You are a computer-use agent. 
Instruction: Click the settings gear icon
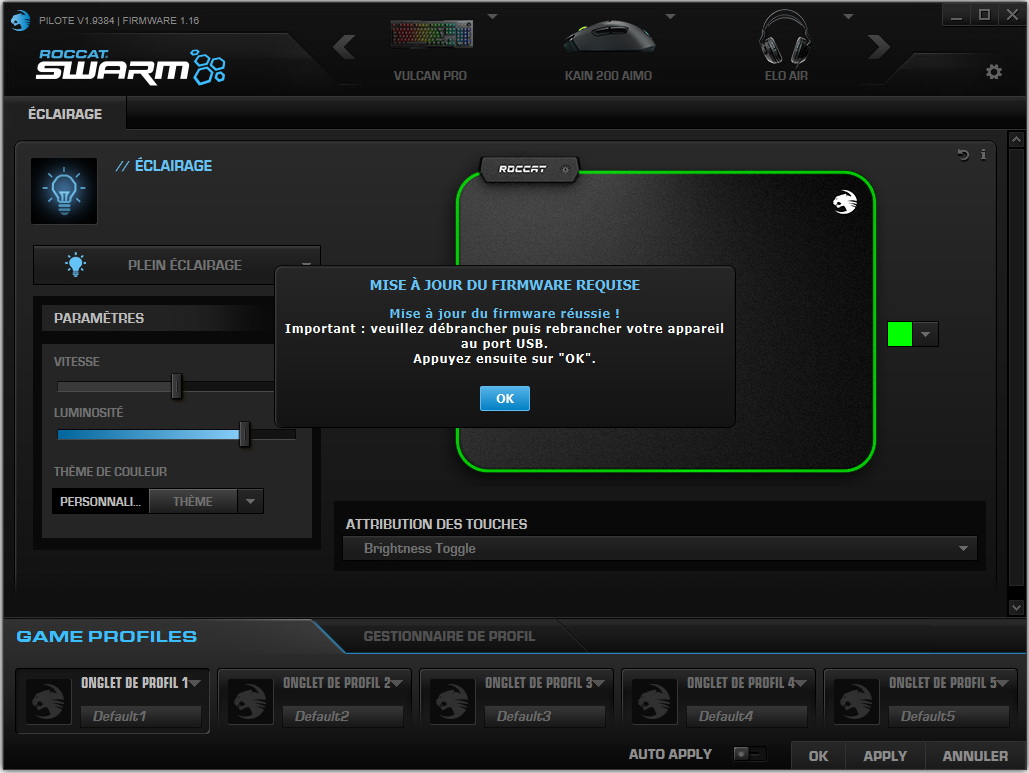point(993,72)
